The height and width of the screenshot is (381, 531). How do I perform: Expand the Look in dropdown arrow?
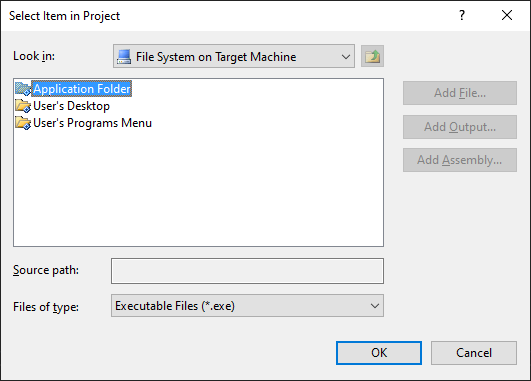345,57
